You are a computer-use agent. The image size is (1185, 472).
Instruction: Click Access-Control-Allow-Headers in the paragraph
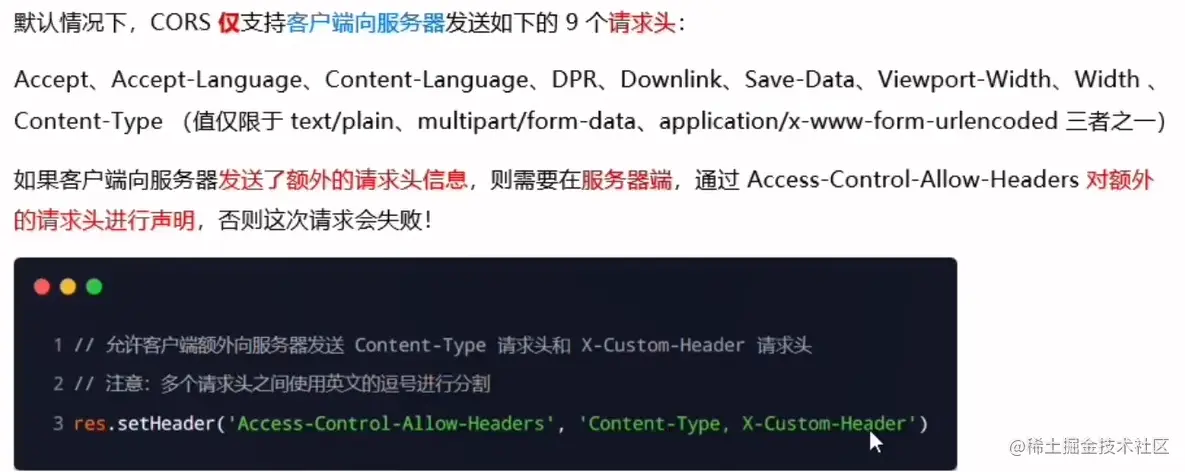tap(912, 180)
